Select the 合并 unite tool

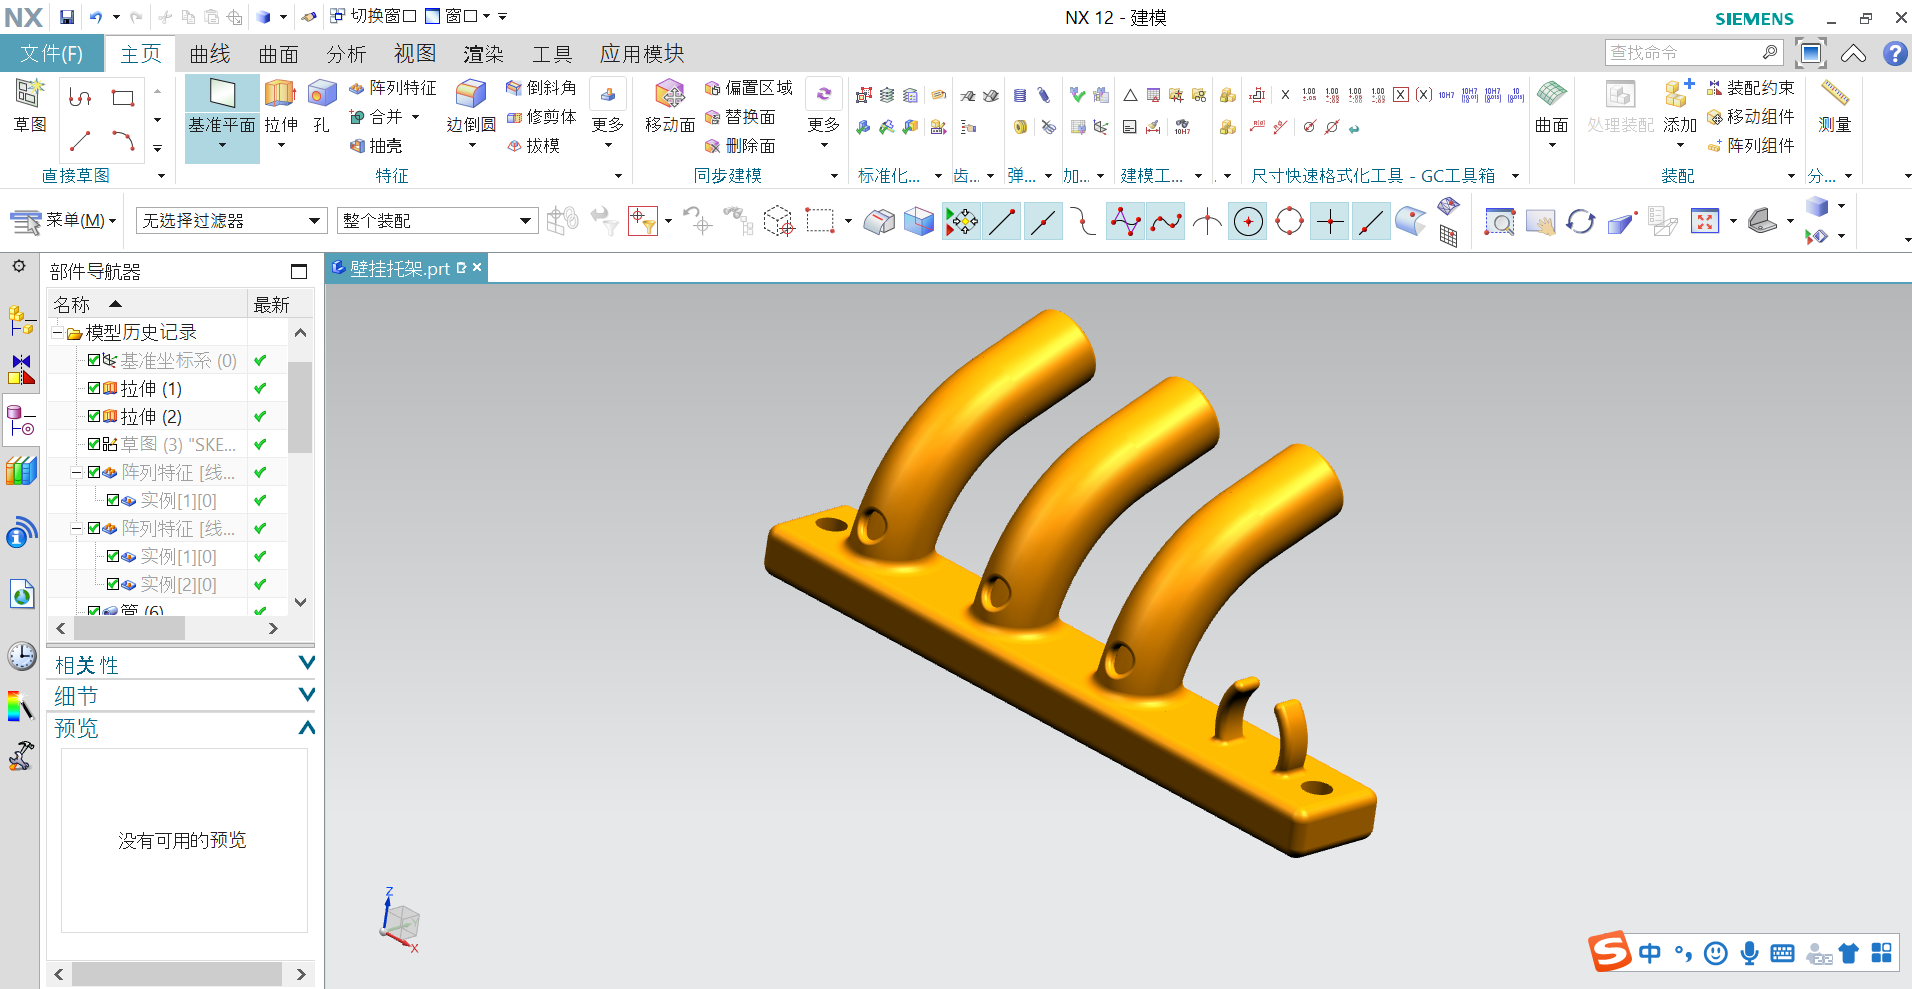(376, 117)
